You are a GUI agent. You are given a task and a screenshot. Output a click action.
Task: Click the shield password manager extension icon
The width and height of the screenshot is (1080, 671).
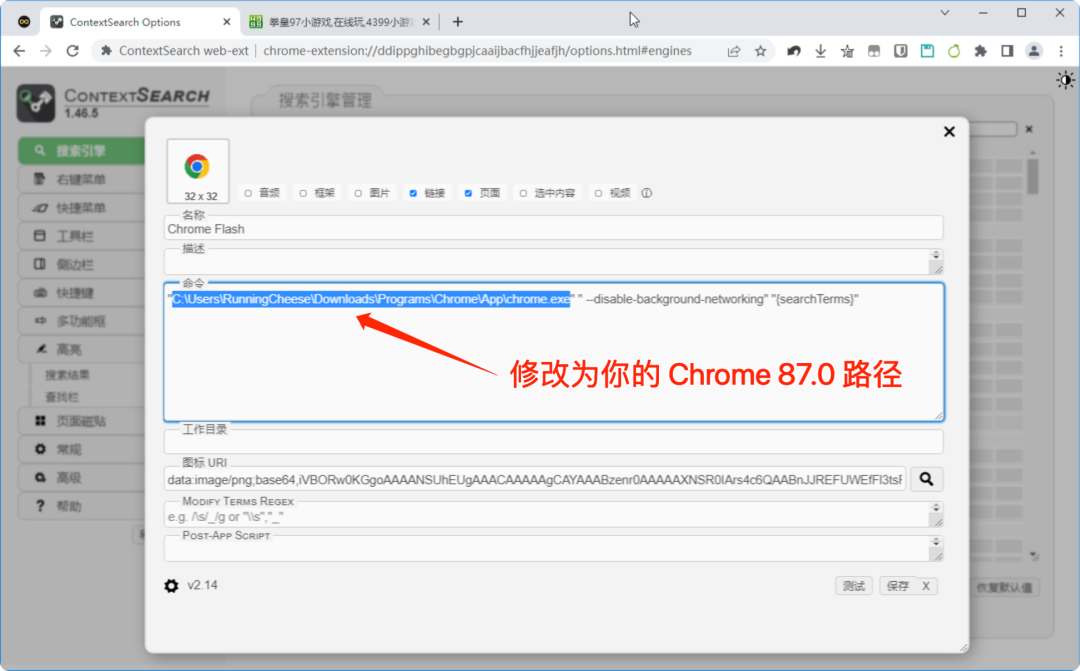coord(900,51)
